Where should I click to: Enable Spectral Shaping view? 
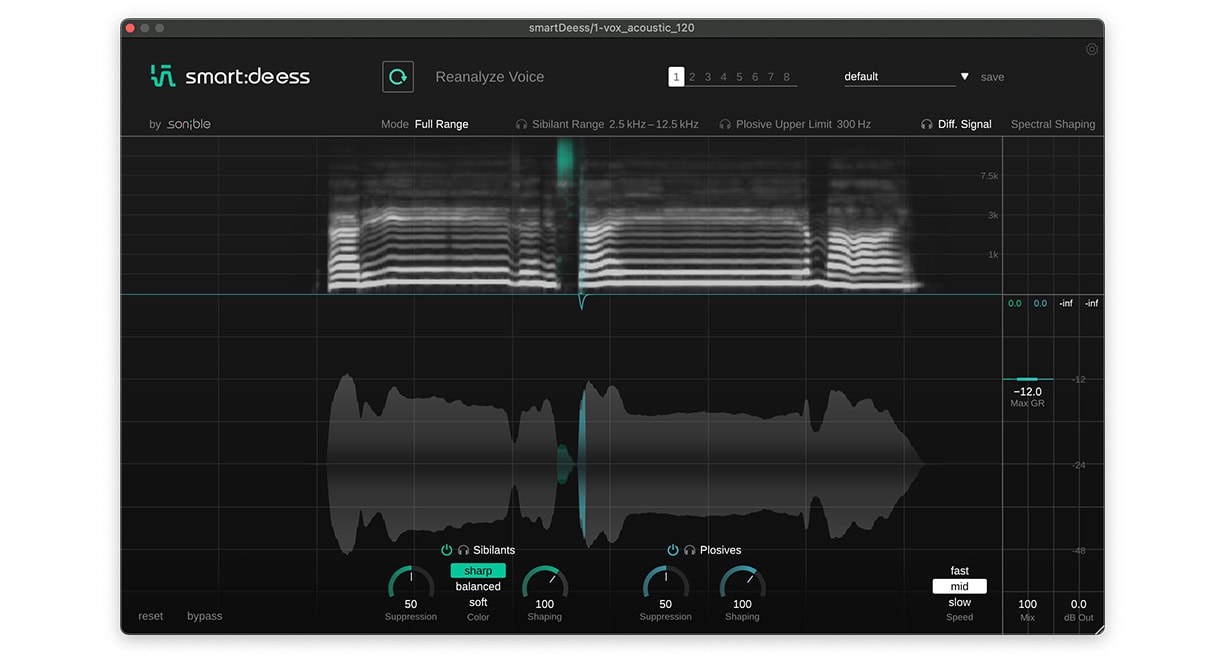tap(1053, 125)
